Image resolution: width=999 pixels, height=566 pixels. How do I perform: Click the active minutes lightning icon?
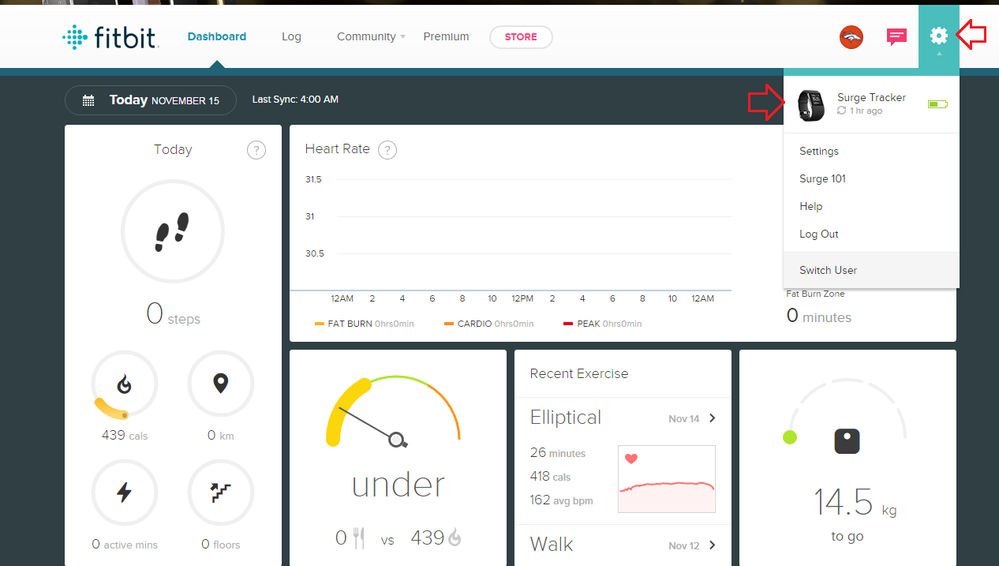(124, 492)
